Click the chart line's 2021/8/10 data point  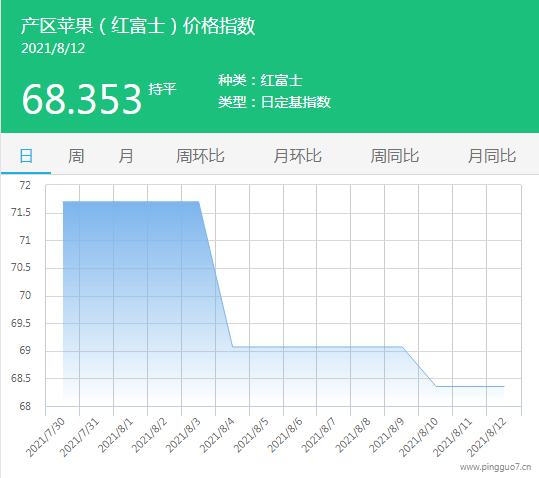click(437, 386)
